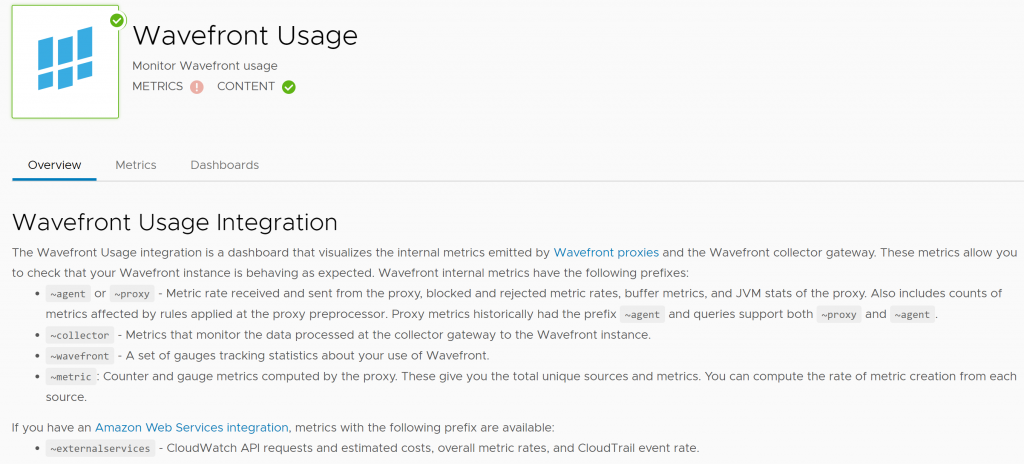Click the green CONTENT check icon
Screen dimensions: 1024x464
tap(289, 86)
